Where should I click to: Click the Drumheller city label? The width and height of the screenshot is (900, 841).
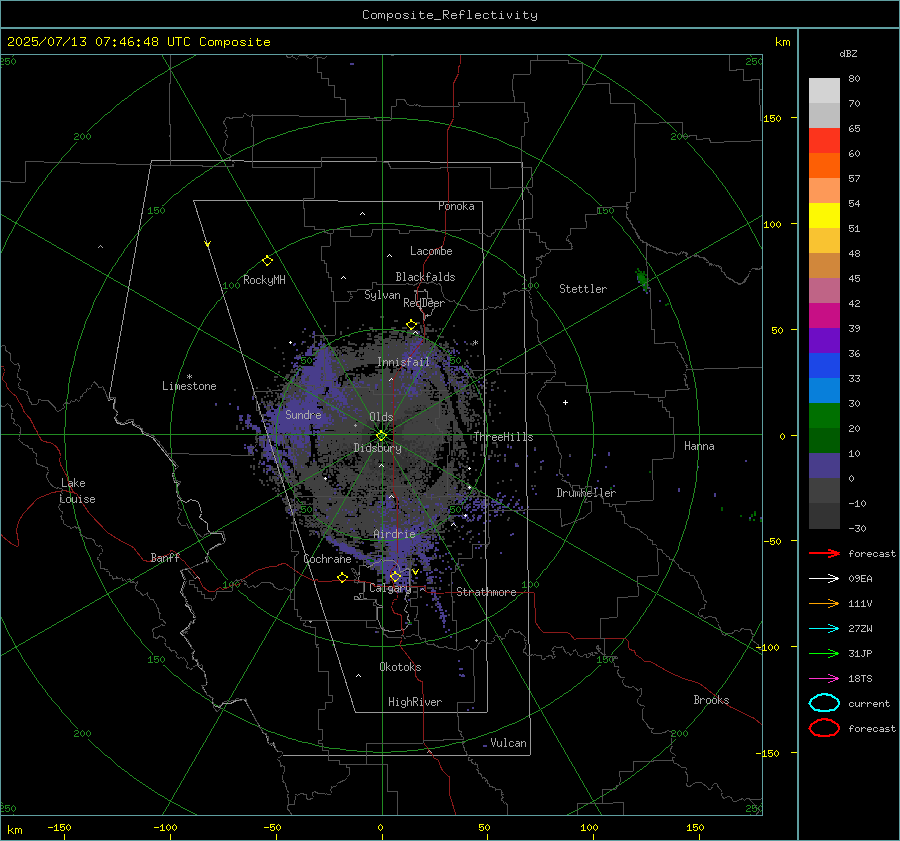click(x=586, y=493)
